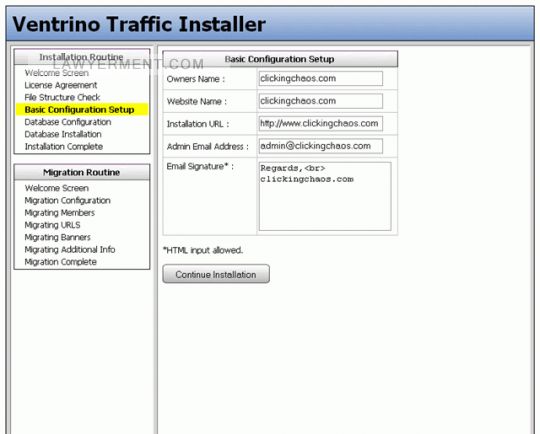Click the Ventrino Traffic Installer title

[139, 24]
